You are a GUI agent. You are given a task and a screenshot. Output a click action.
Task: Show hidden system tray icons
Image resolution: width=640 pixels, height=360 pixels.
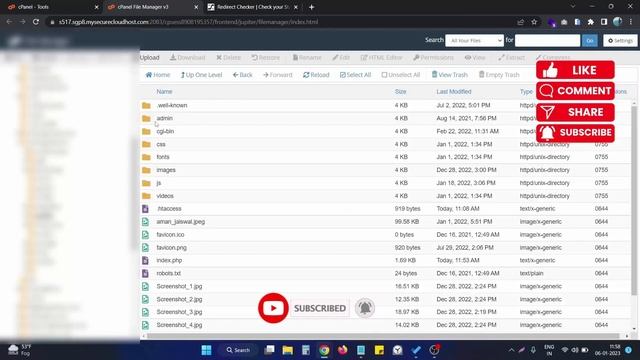(x=511, y=350)
